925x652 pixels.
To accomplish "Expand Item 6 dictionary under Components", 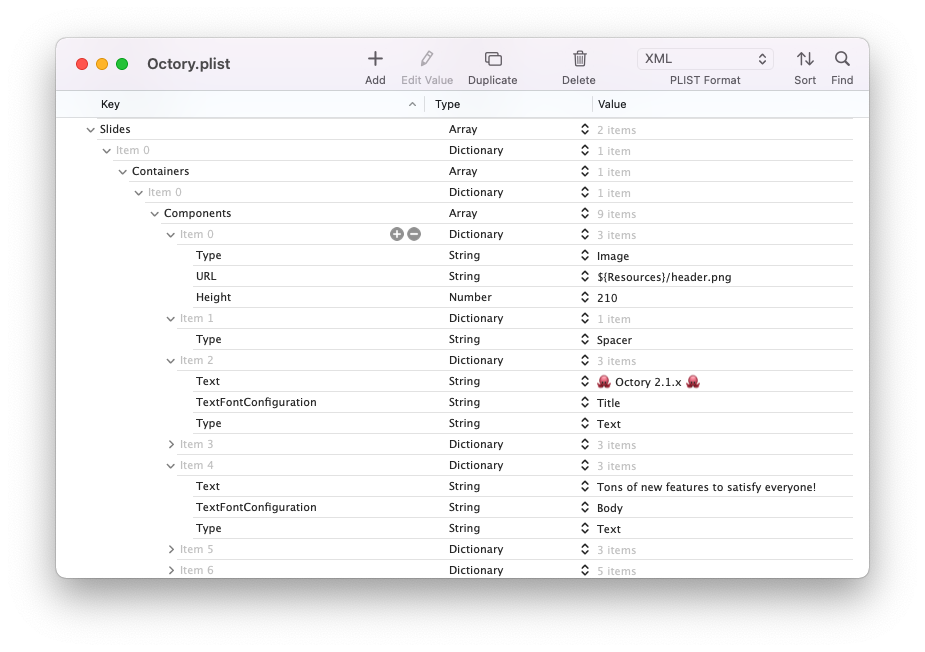I will coord(171,571).
